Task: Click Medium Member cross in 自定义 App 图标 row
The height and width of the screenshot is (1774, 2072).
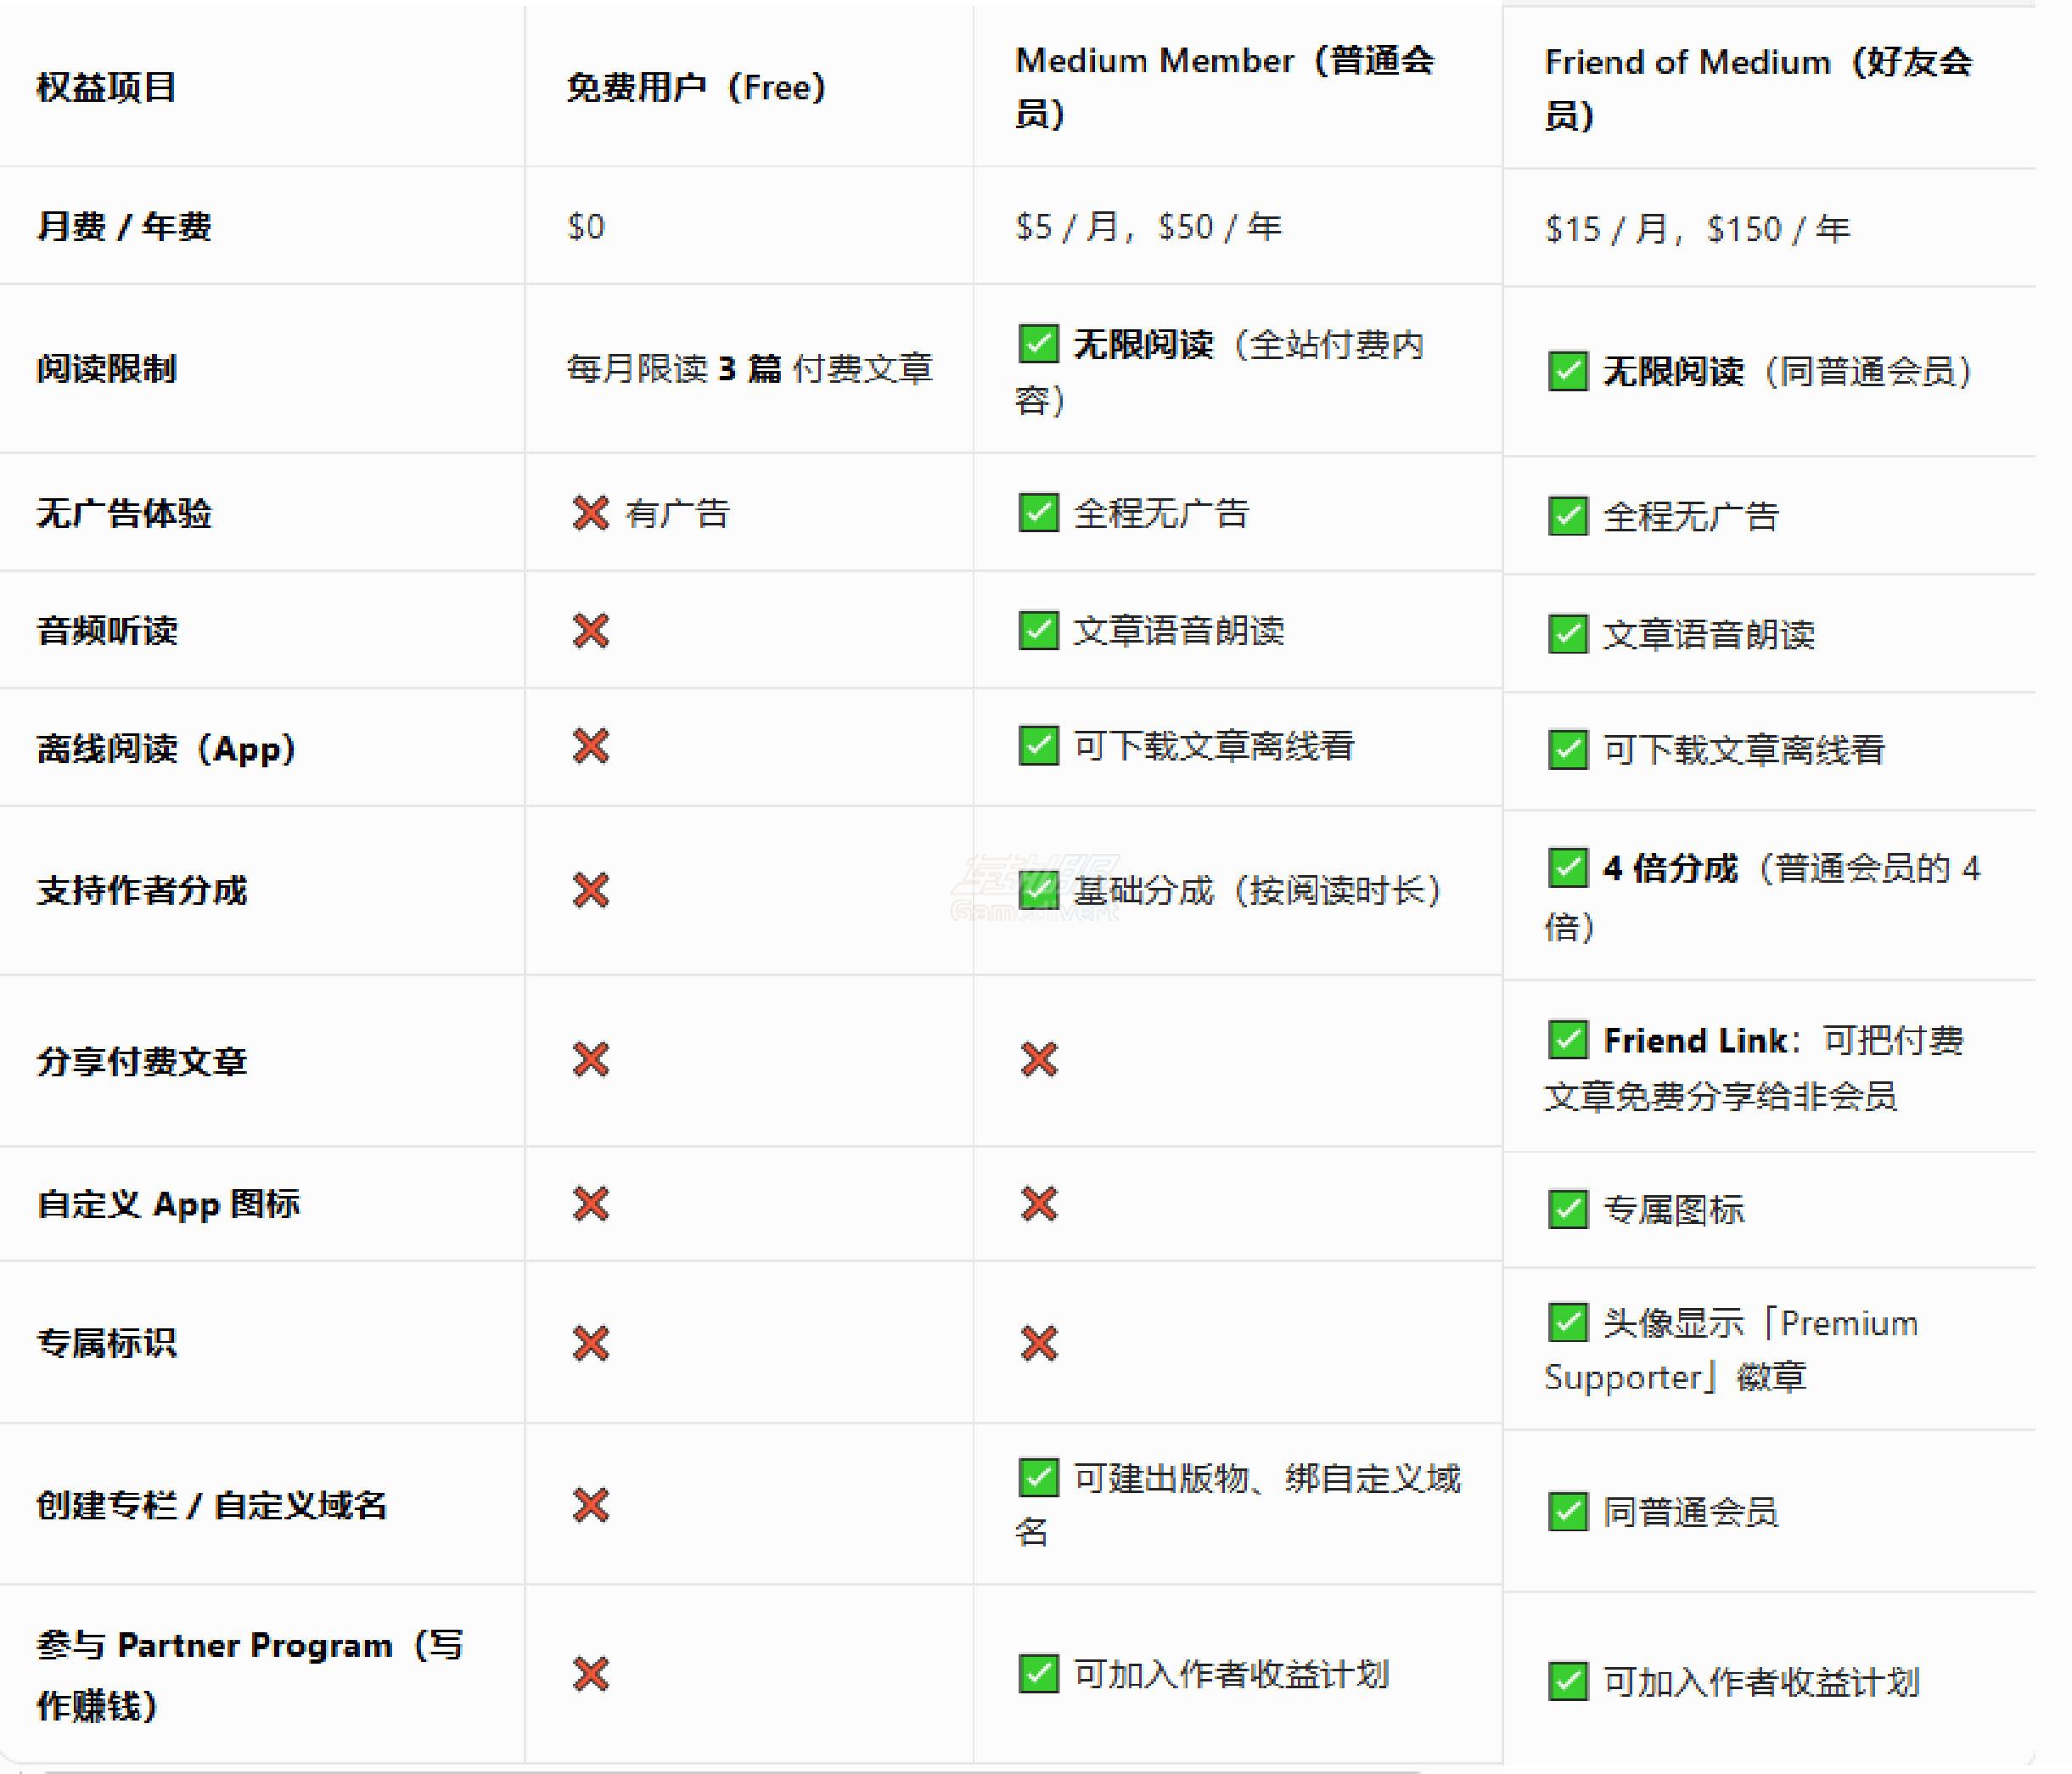Action: [1039, 1204]
